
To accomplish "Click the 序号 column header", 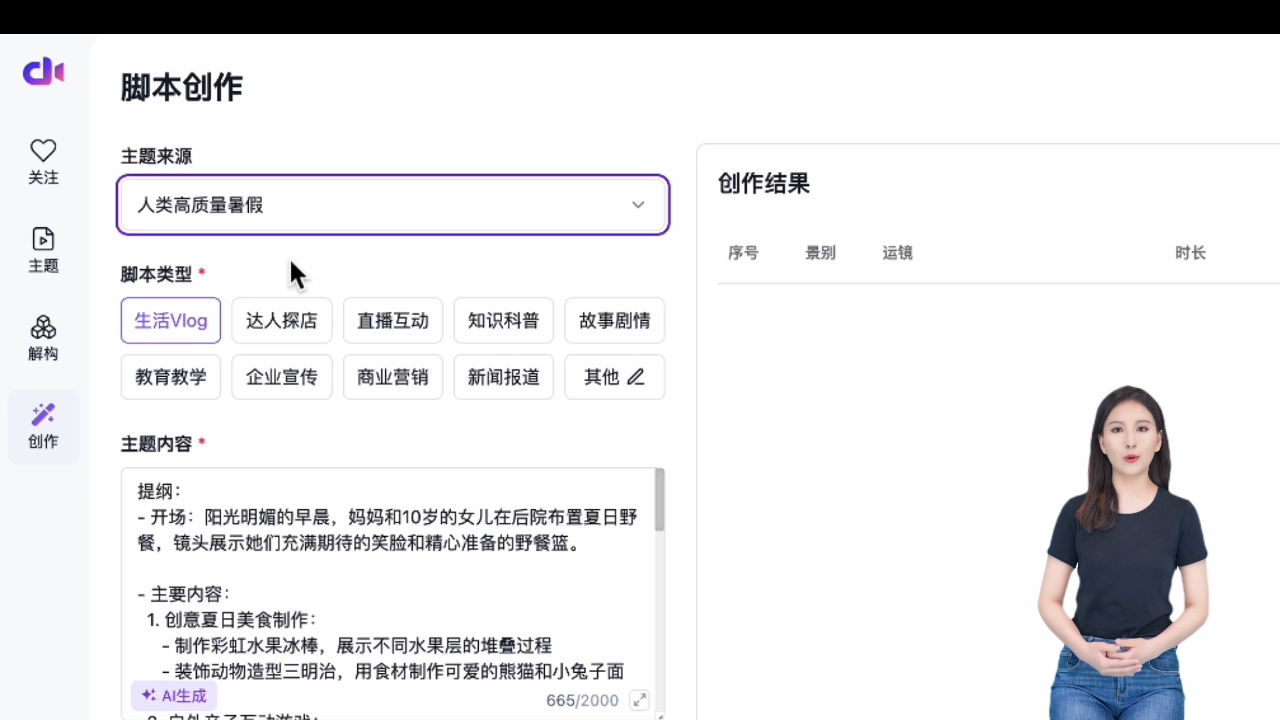I will point(743,253).
